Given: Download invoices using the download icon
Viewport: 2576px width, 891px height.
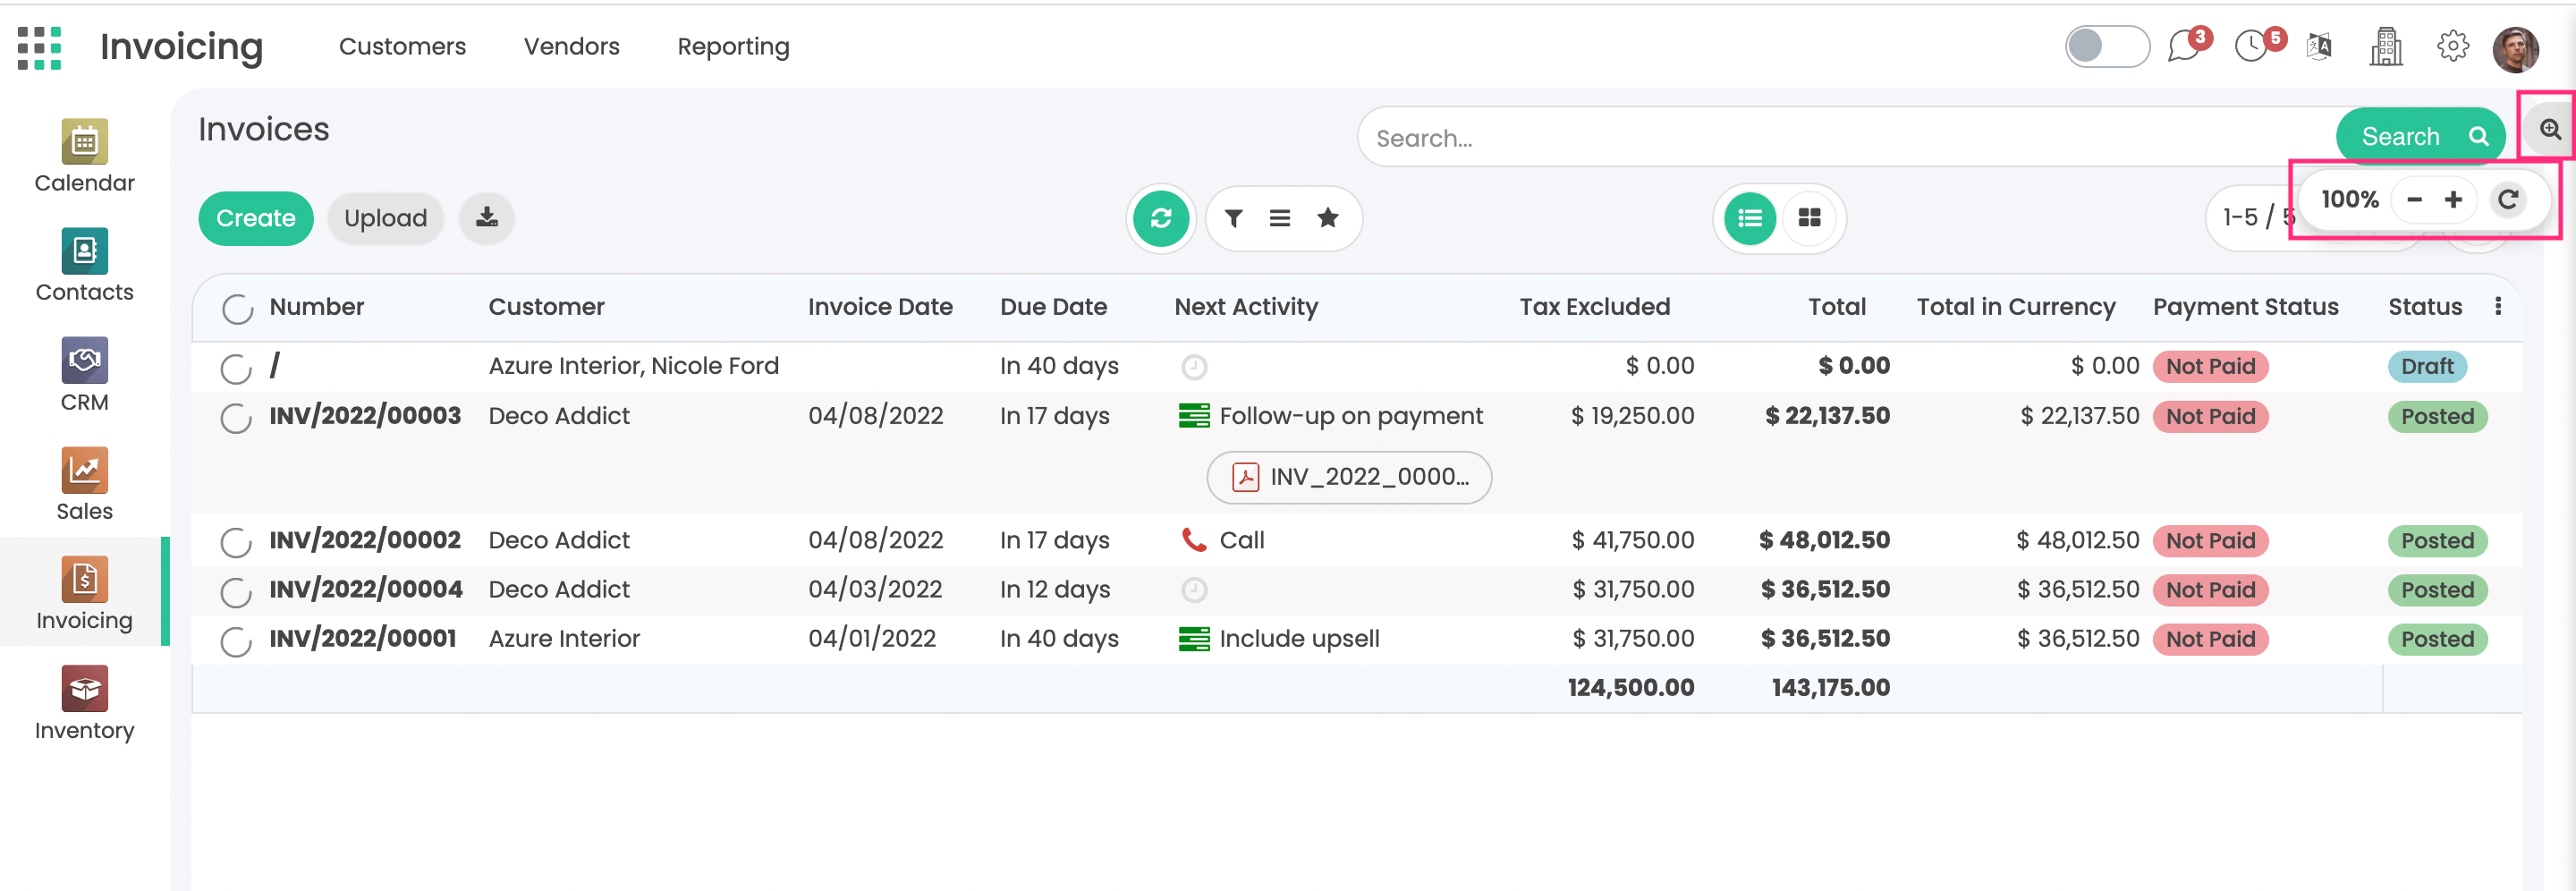Looking at the screenshot, I should point(487,218).
